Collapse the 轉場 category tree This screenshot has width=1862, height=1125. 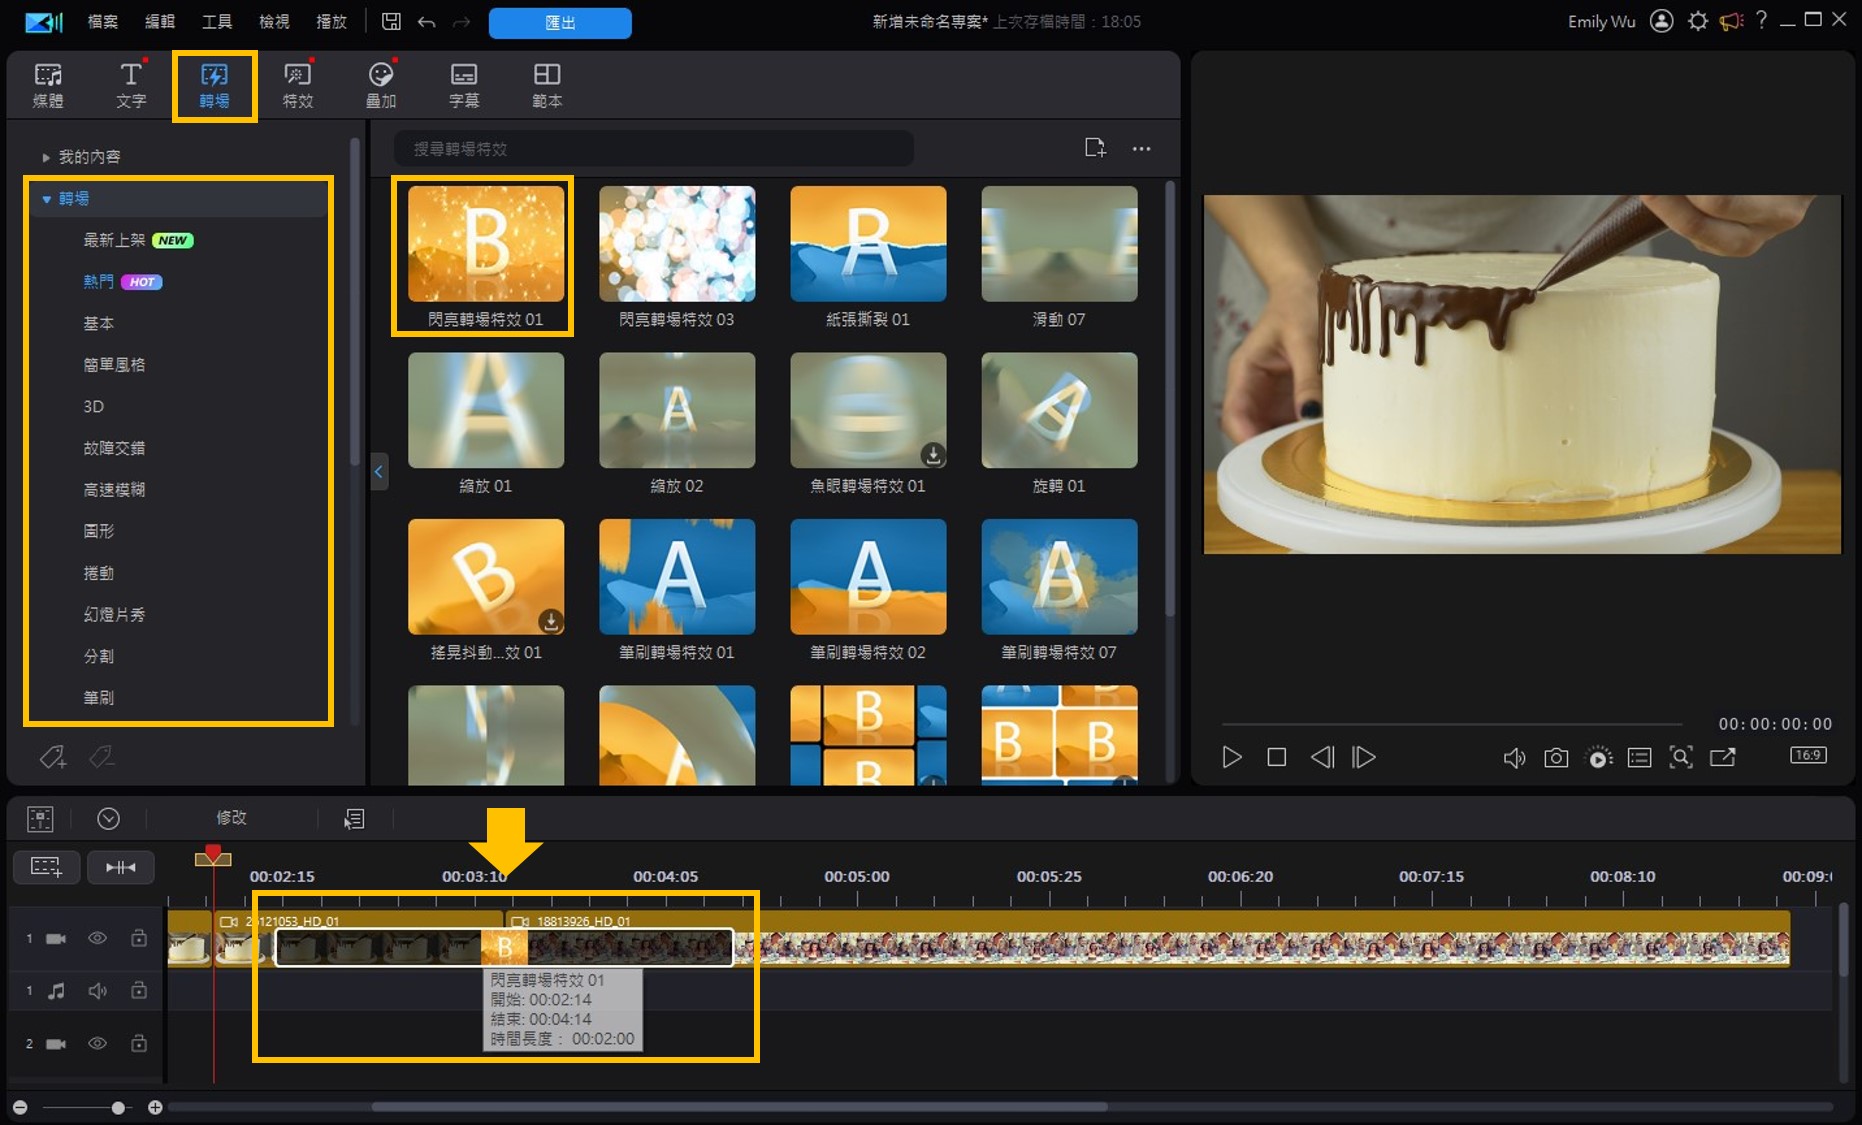[46, 199]
